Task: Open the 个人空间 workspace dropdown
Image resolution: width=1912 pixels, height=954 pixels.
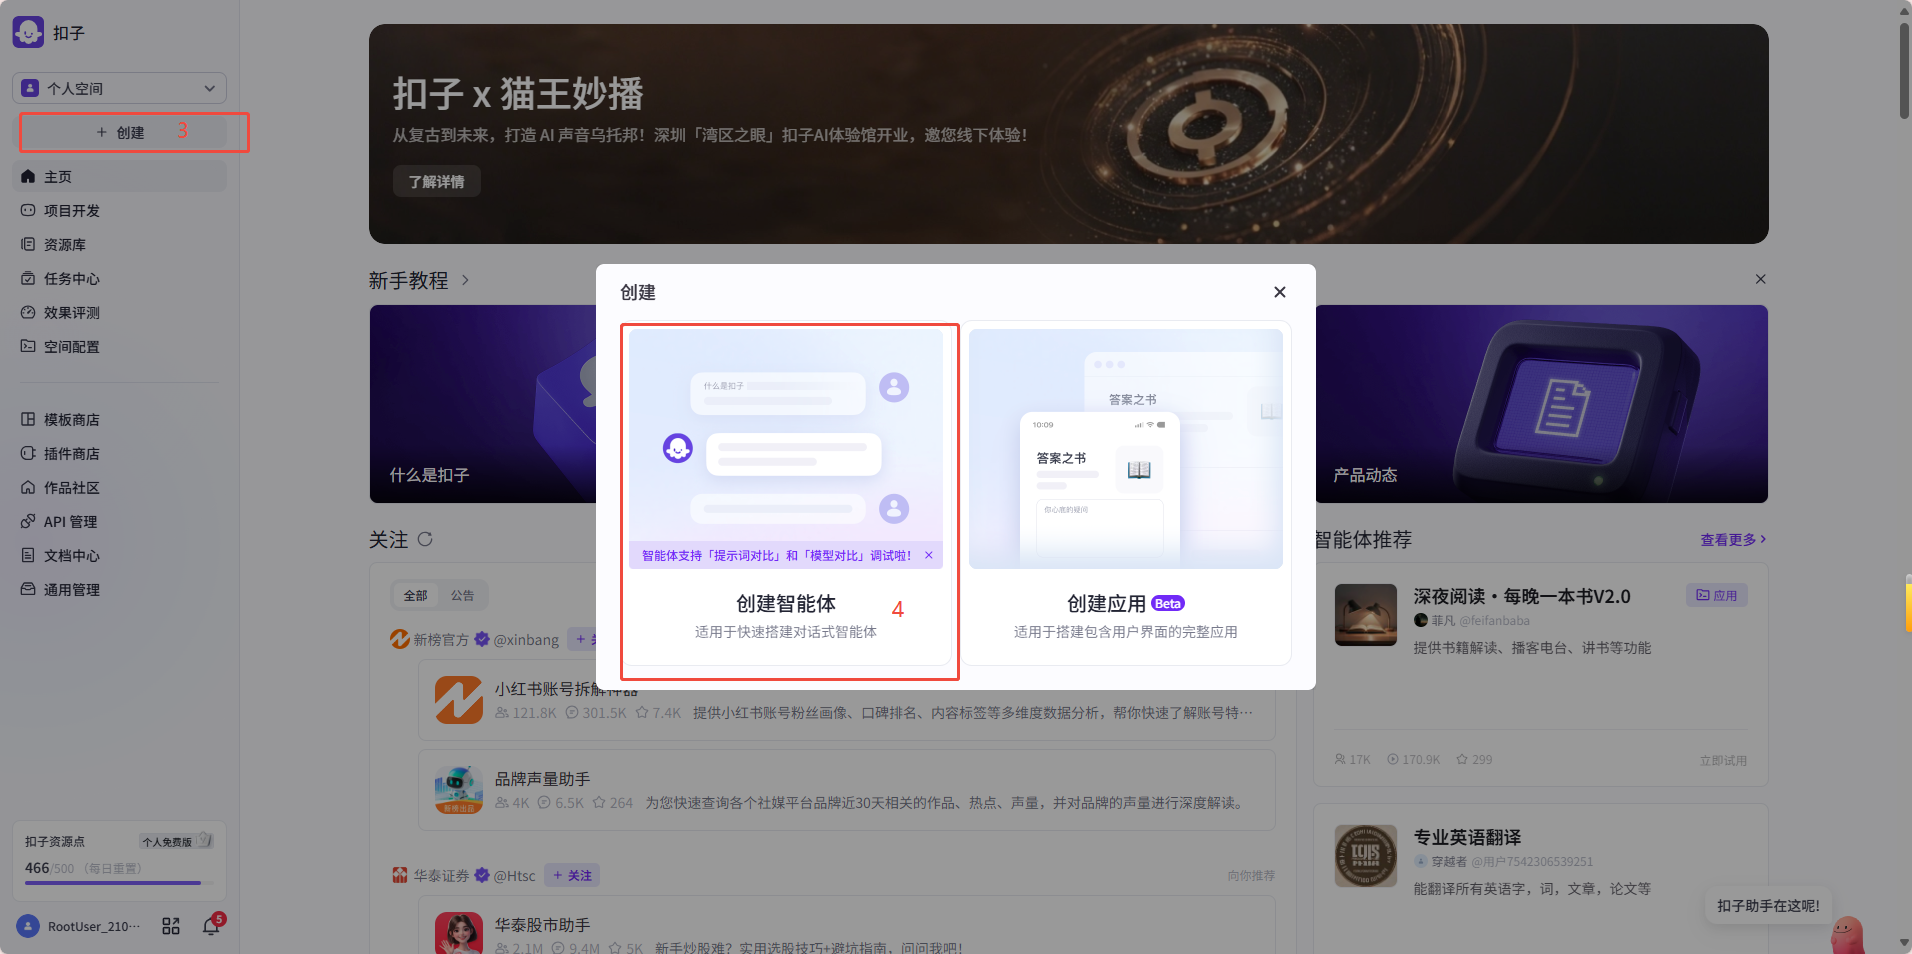Action: click(x=119, y=88)
